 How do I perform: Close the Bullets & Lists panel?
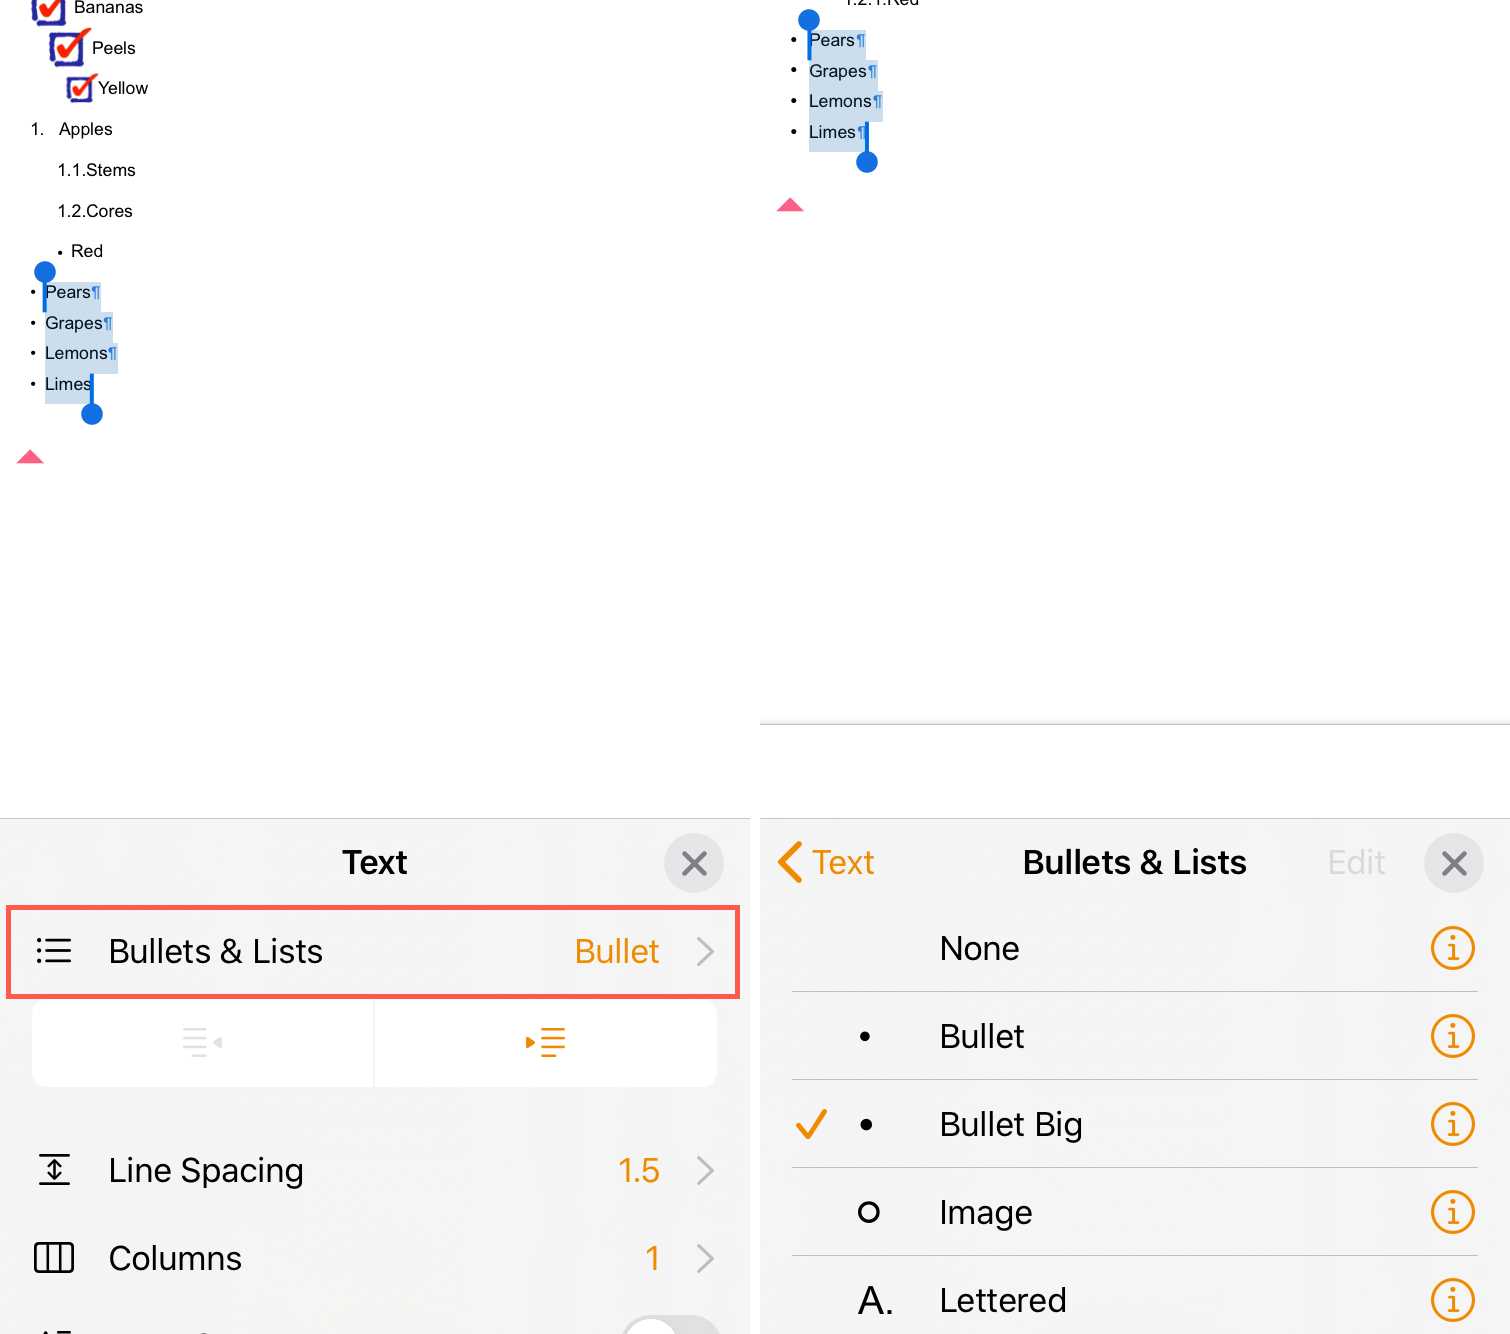click(1454, 863)
